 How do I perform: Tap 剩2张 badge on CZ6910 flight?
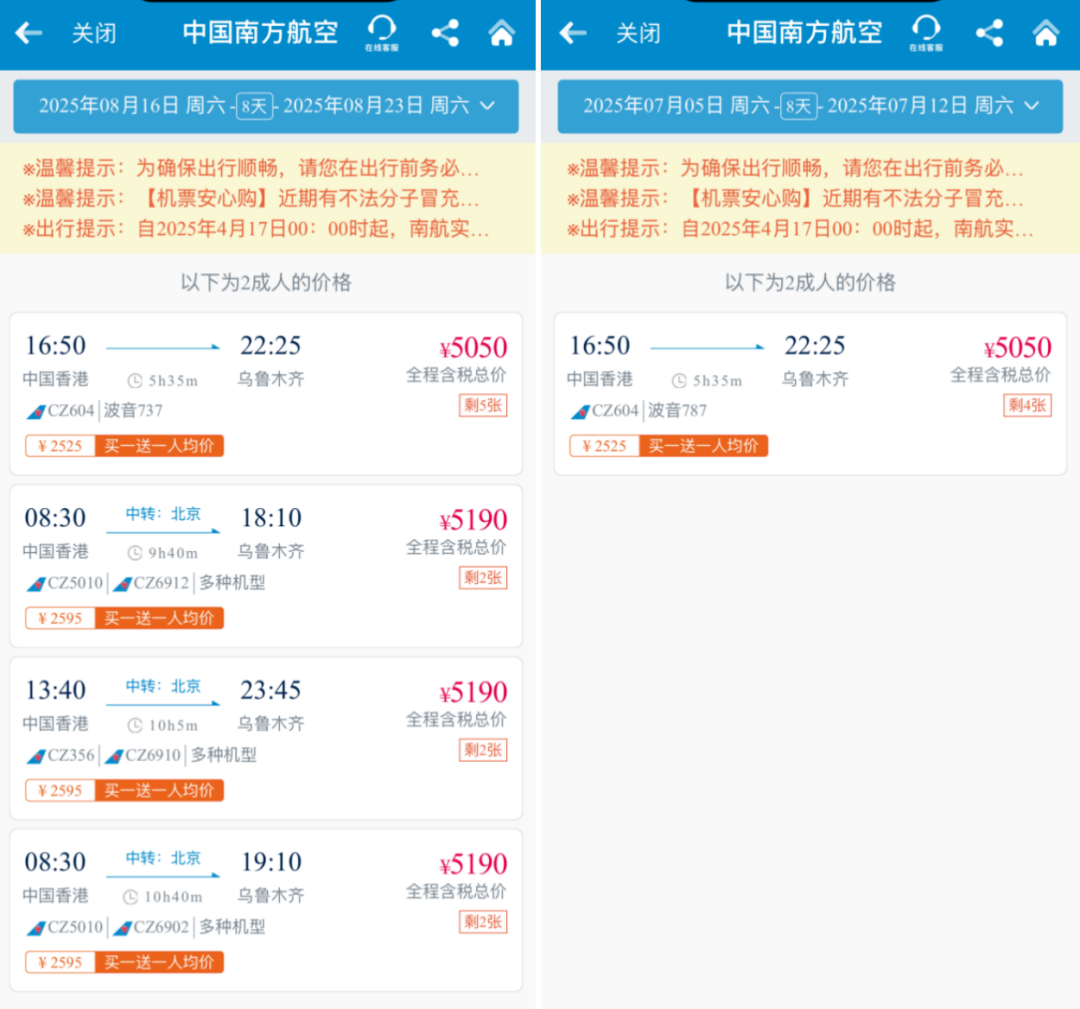[x=483, y=750]
